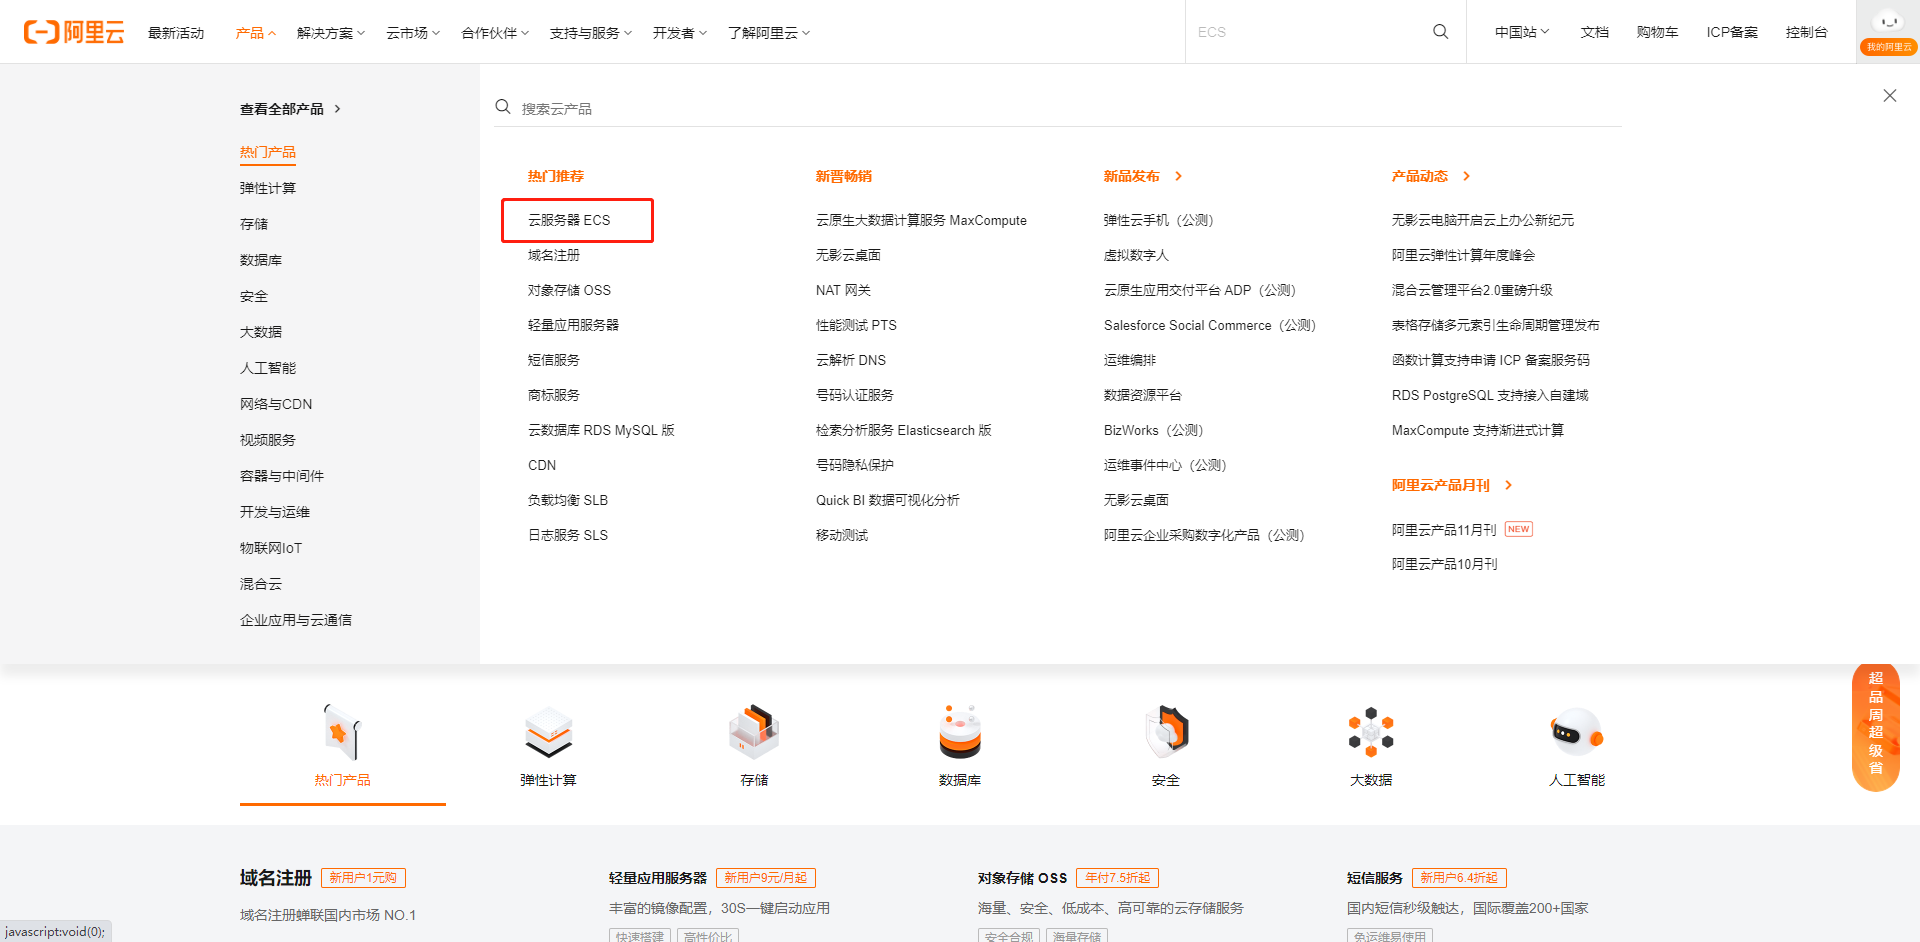Image resolution: width=1920 pixels, height=942 pixels.
Task: Select 数据库 in the left category list
Action: click(x=261, y=260)
